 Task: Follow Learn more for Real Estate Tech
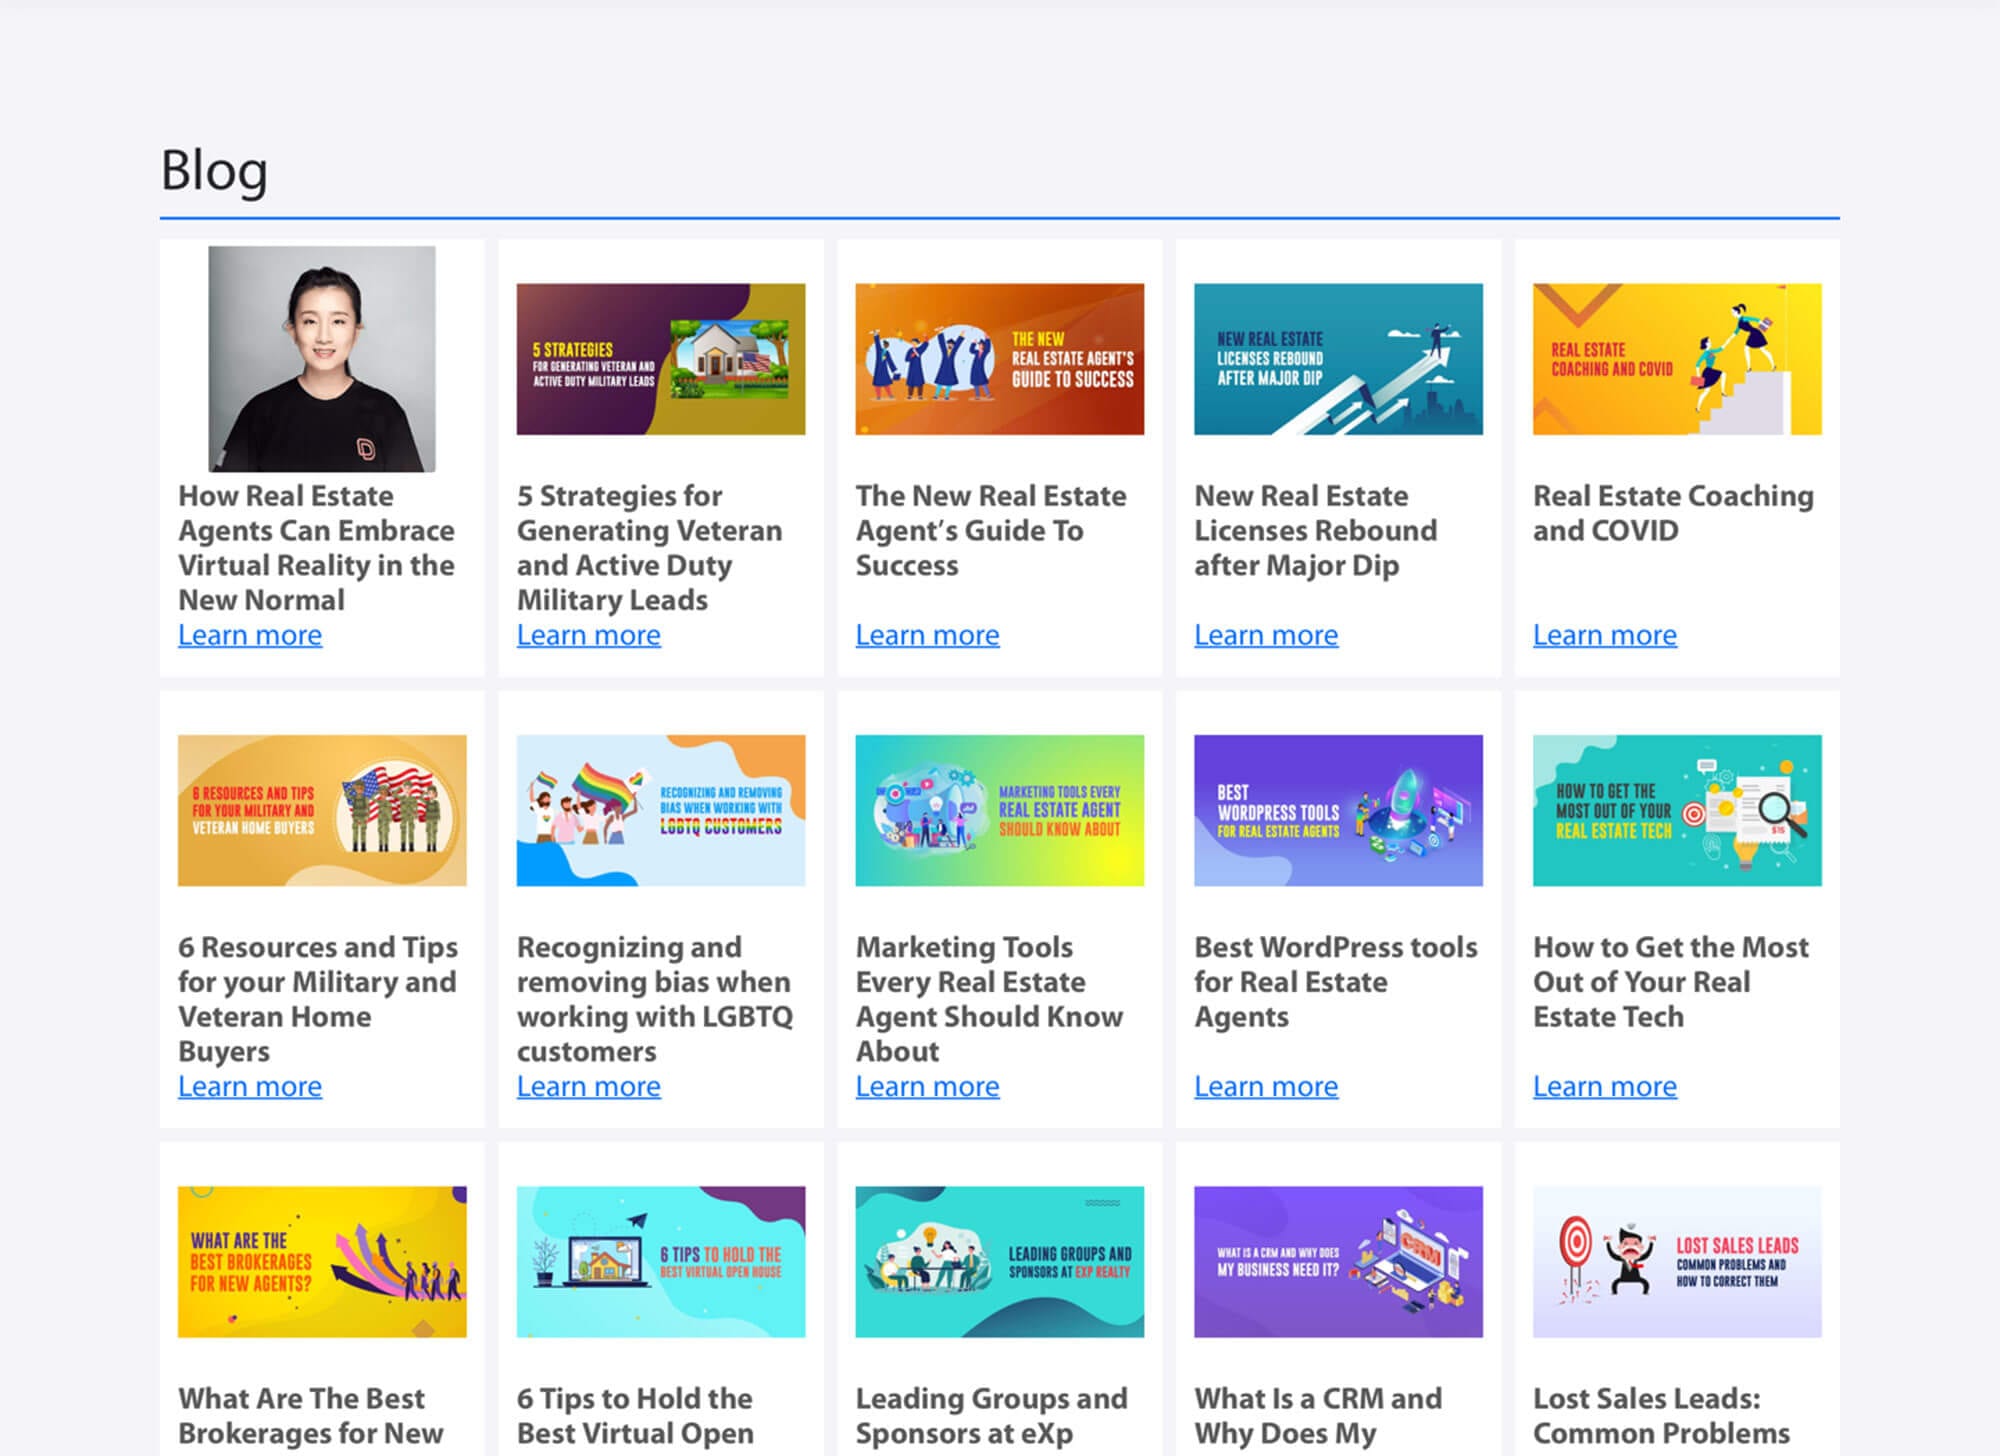click(x=1605, y=1086)
